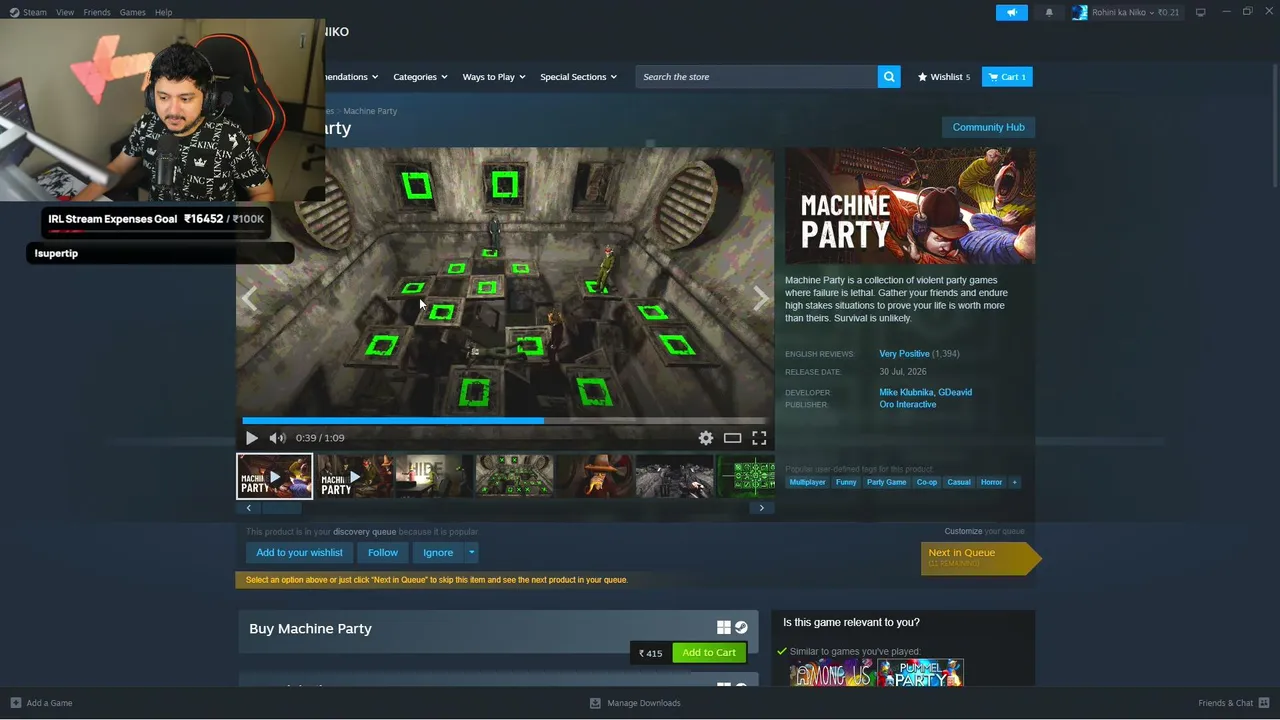Select the Multiplayer tag
Viewport: 1280px width, 720px height.
[x=807, y=482]
